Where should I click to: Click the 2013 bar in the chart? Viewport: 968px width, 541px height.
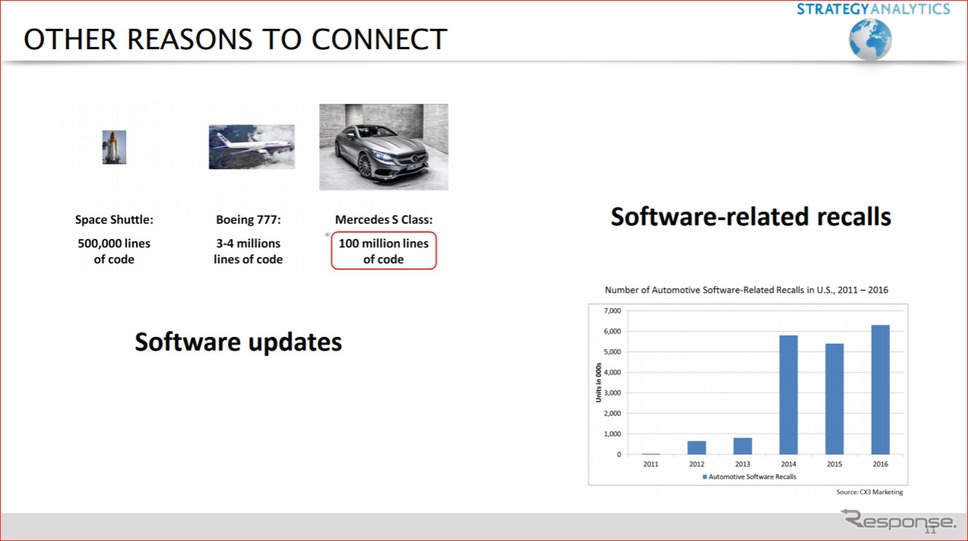click(x=743, y=446)
